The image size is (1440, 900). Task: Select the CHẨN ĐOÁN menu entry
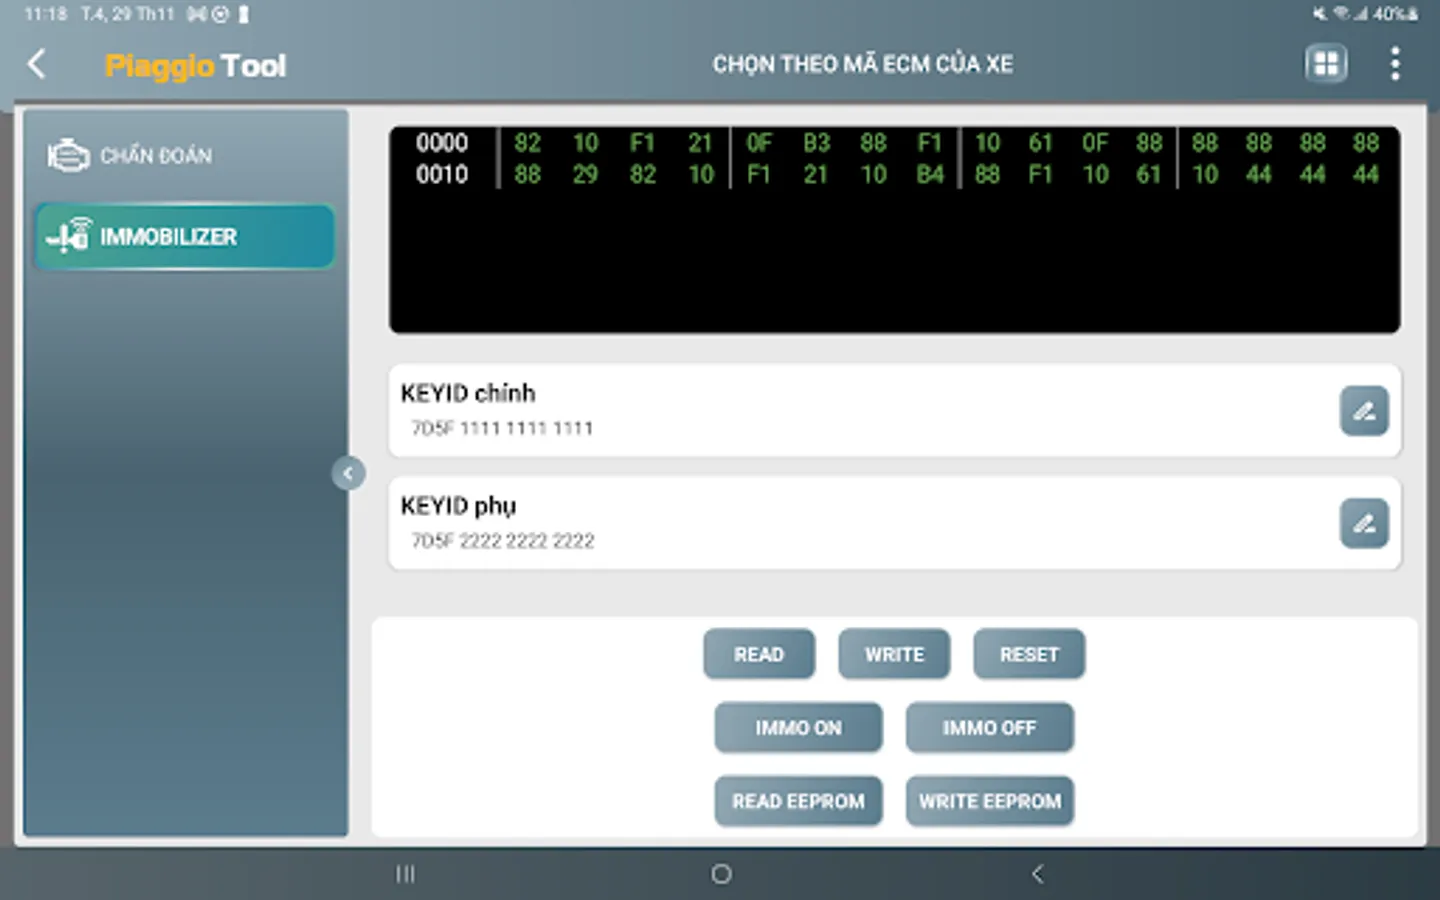[155, 155]
